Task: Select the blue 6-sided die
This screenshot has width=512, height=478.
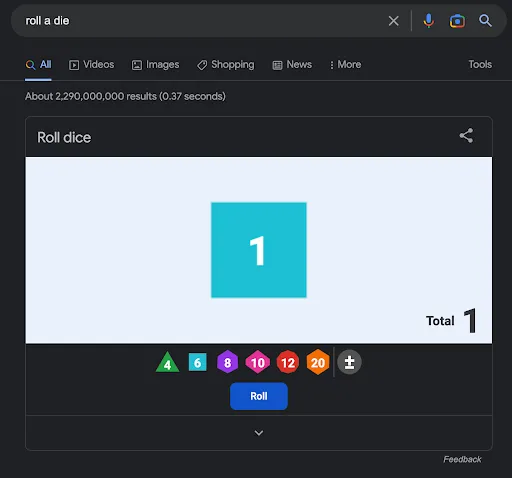Action: click(x=198, y=362)
